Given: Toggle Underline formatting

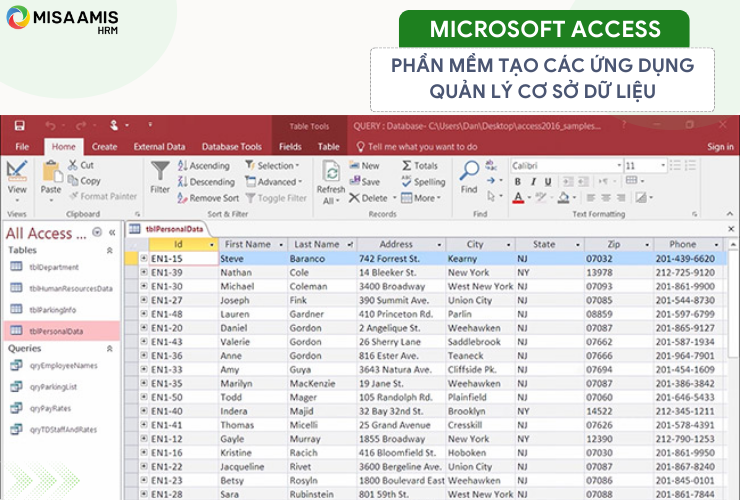Looking at the screenshot, I should point(548,182).
